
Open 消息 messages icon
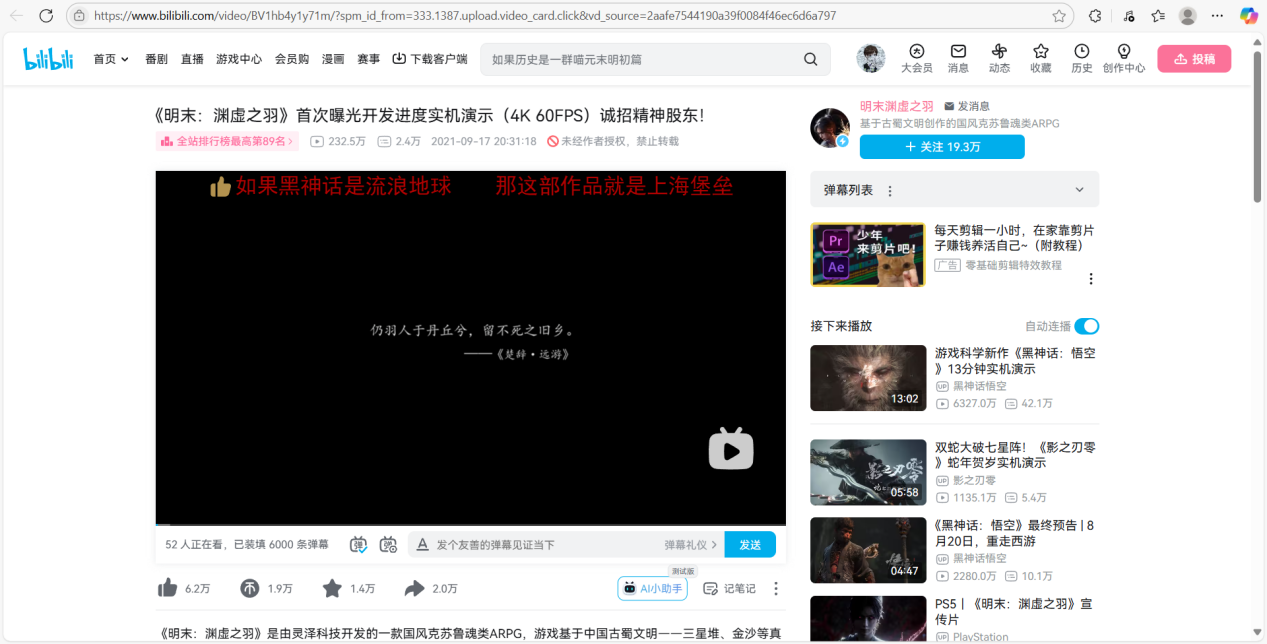958,59
